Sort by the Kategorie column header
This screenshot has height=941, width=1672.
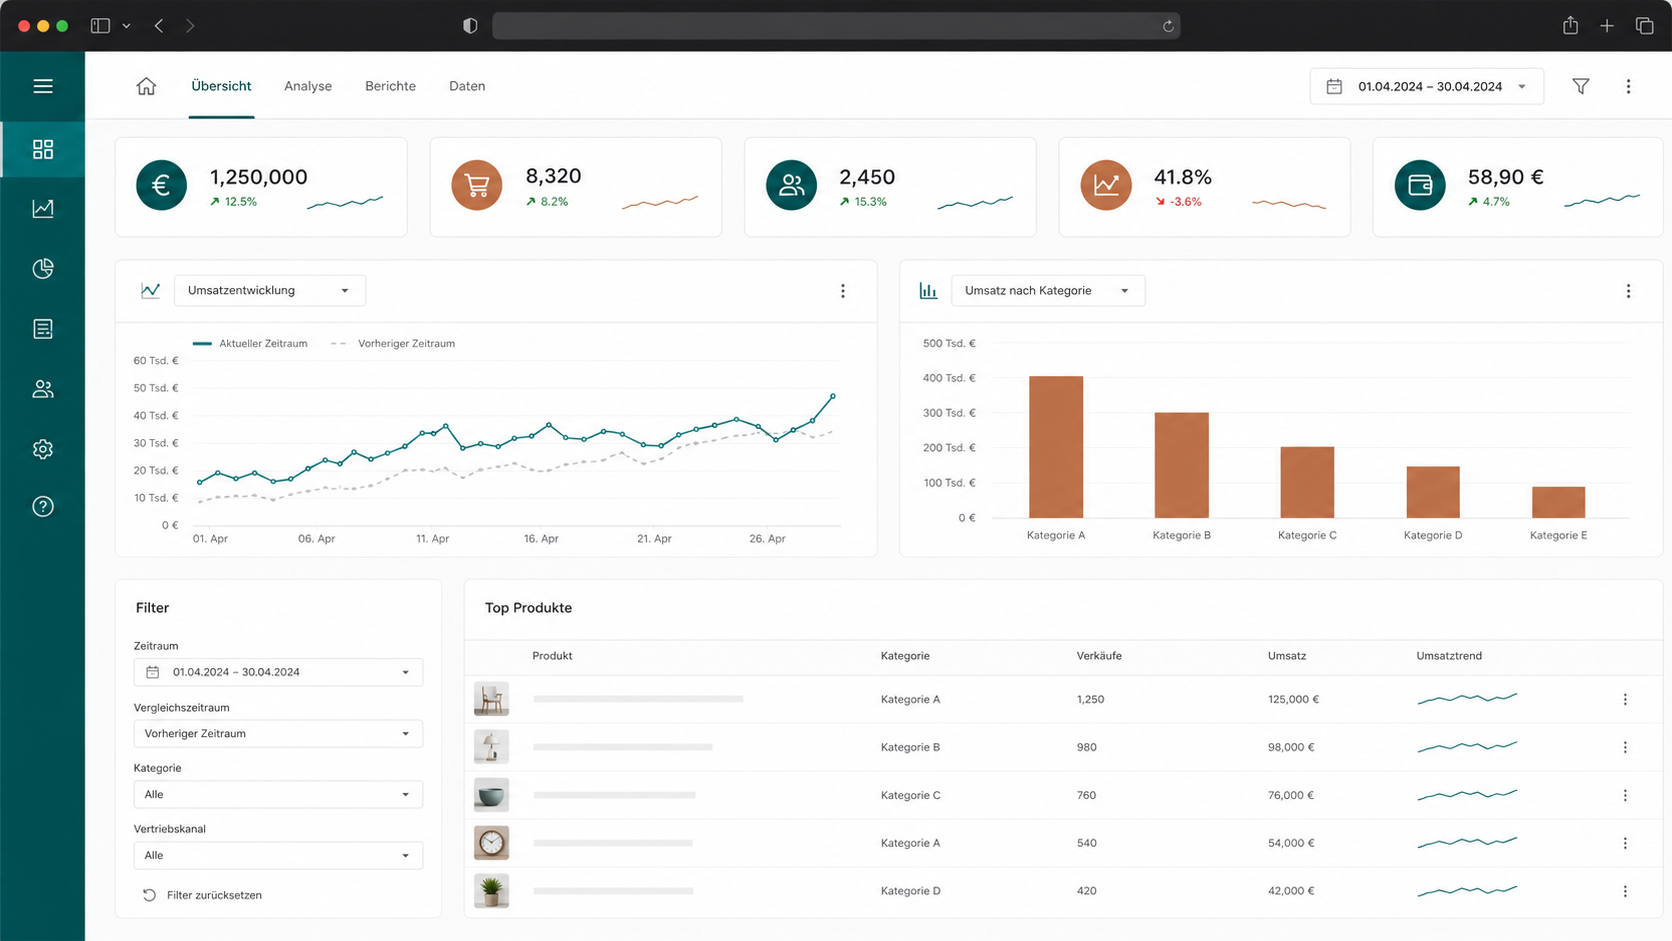tap(905, 656)
